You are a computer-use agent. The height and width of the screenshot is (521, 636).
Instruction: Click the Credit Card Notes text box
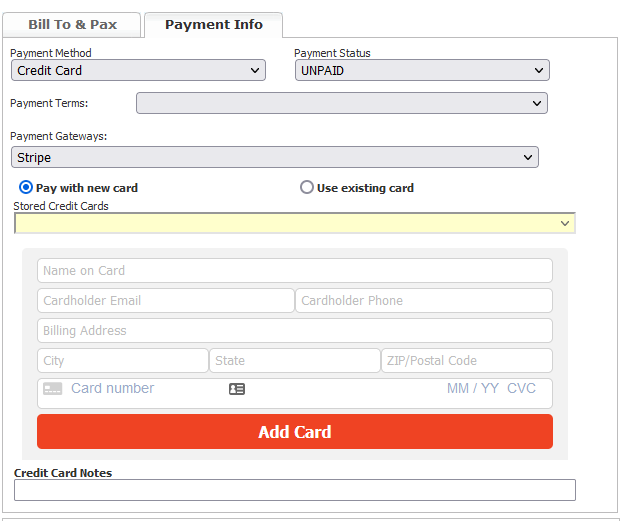295,490
